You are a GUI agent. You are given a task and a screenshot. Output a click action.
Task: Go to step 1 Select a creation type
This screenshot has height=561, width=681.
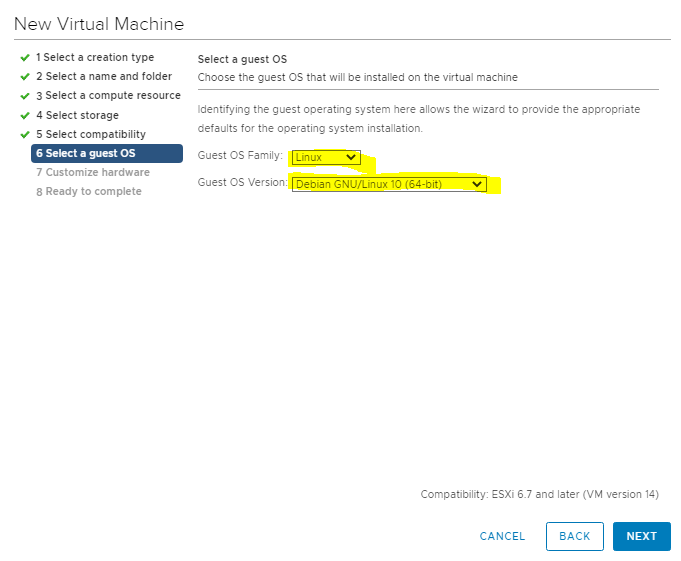pos(95,58)
